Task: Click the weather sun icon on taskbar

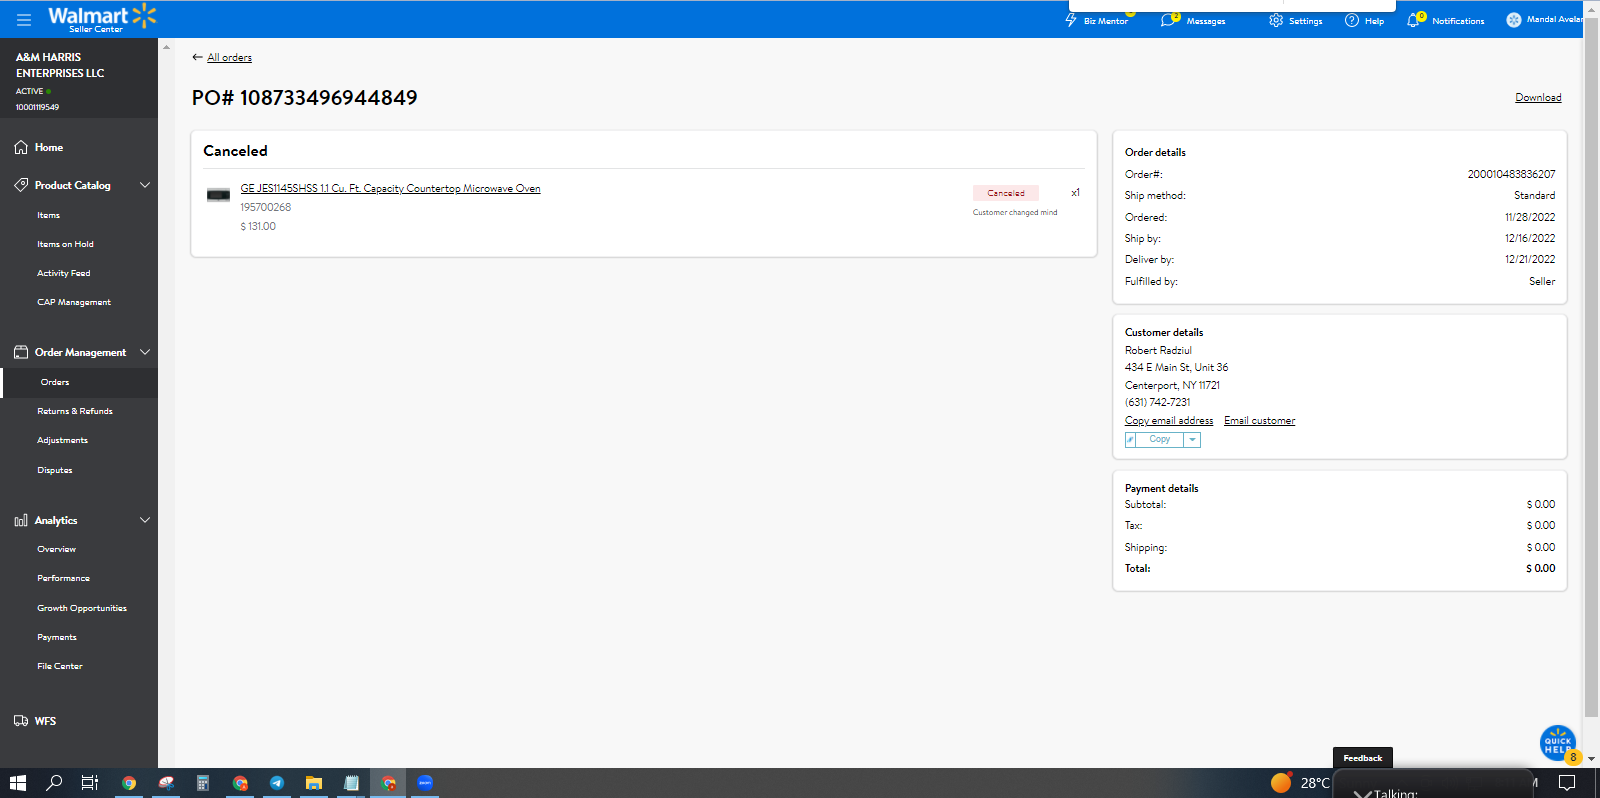Action: click(x=1281, y=783)
